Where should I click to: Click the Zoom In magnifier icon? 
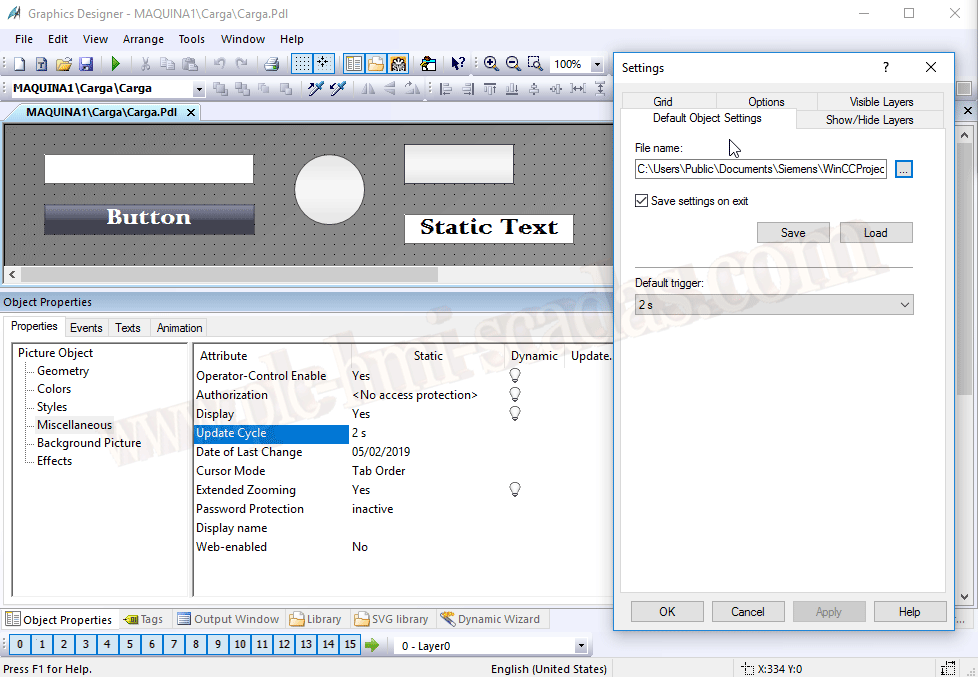click(x=491, y=64)
